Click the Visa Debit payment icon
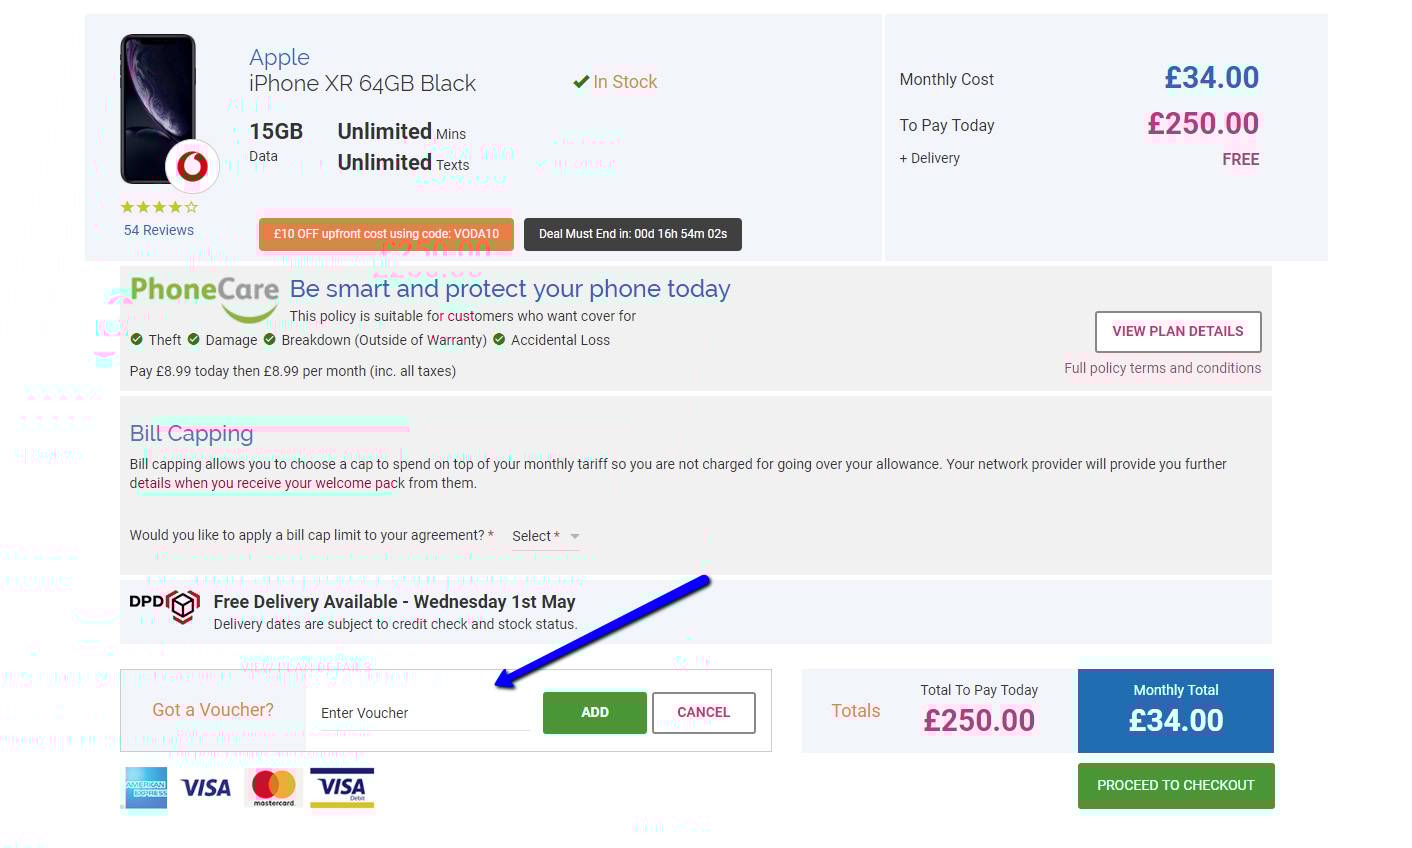The width and height of the screenshot is (1412, 848). [341, 787]
